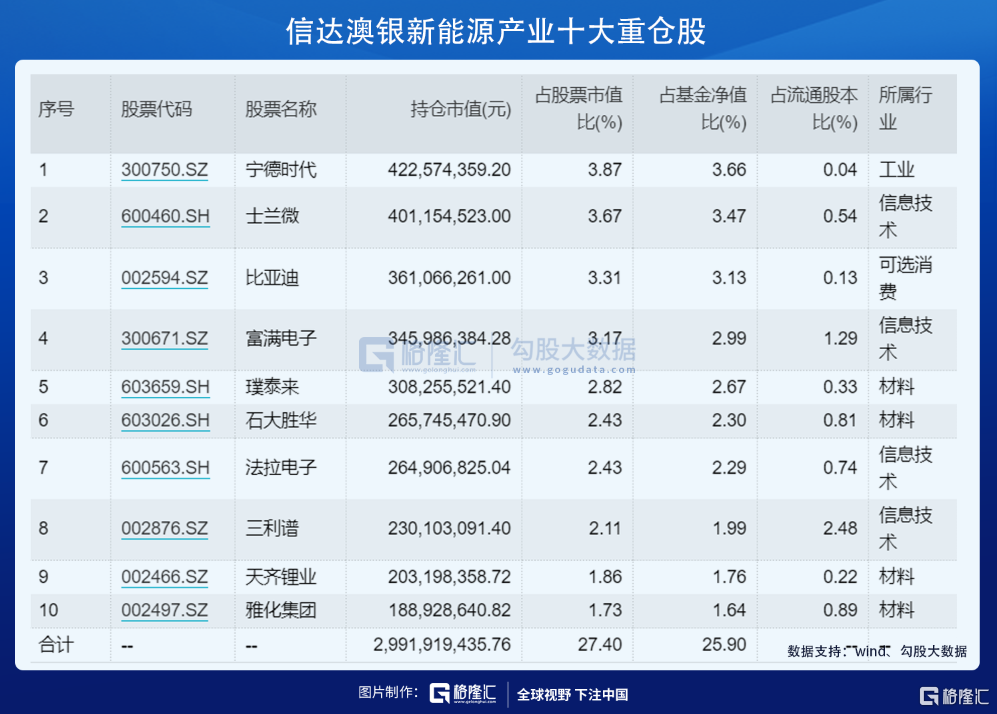Click the stock name 天齐锂业
This screenshot has height=714, width=997.
[x=281, y=577]
